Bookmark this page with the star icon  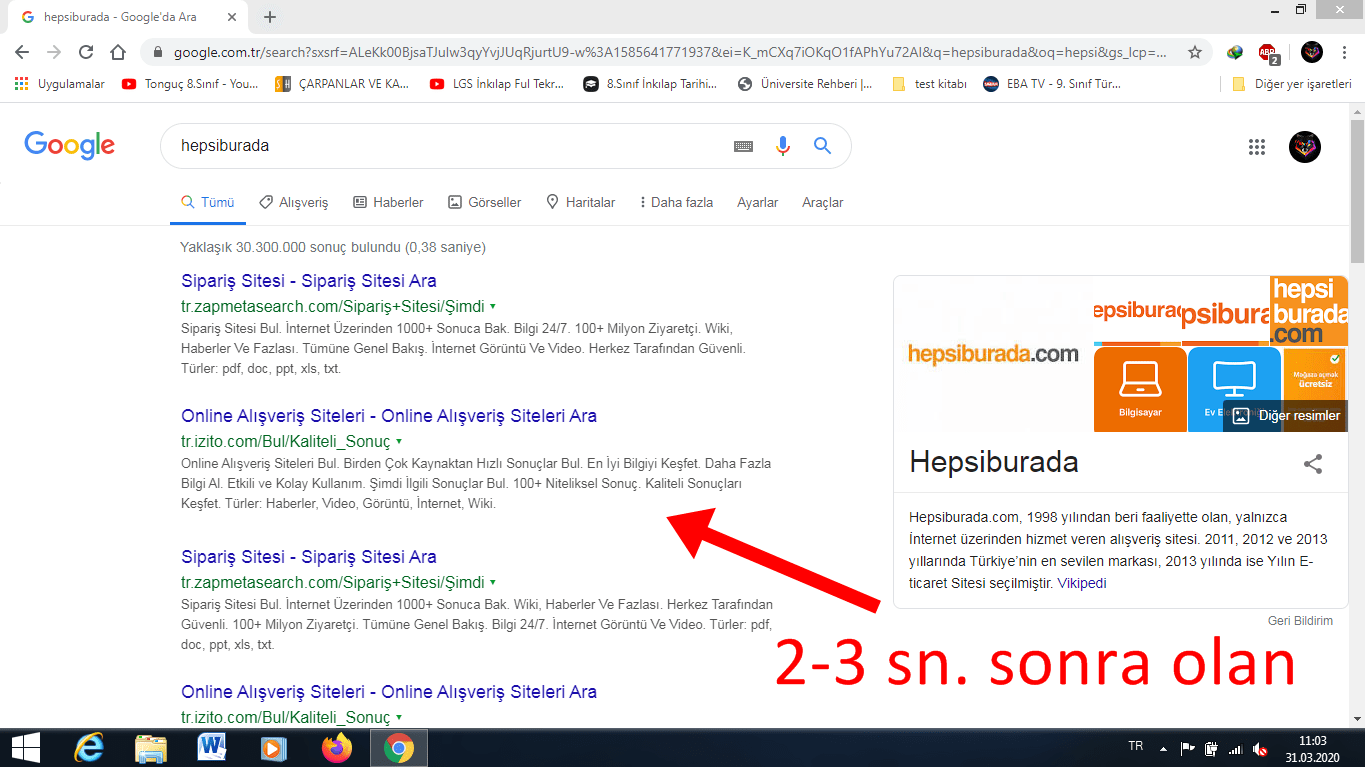click(x=1194, y=52)
